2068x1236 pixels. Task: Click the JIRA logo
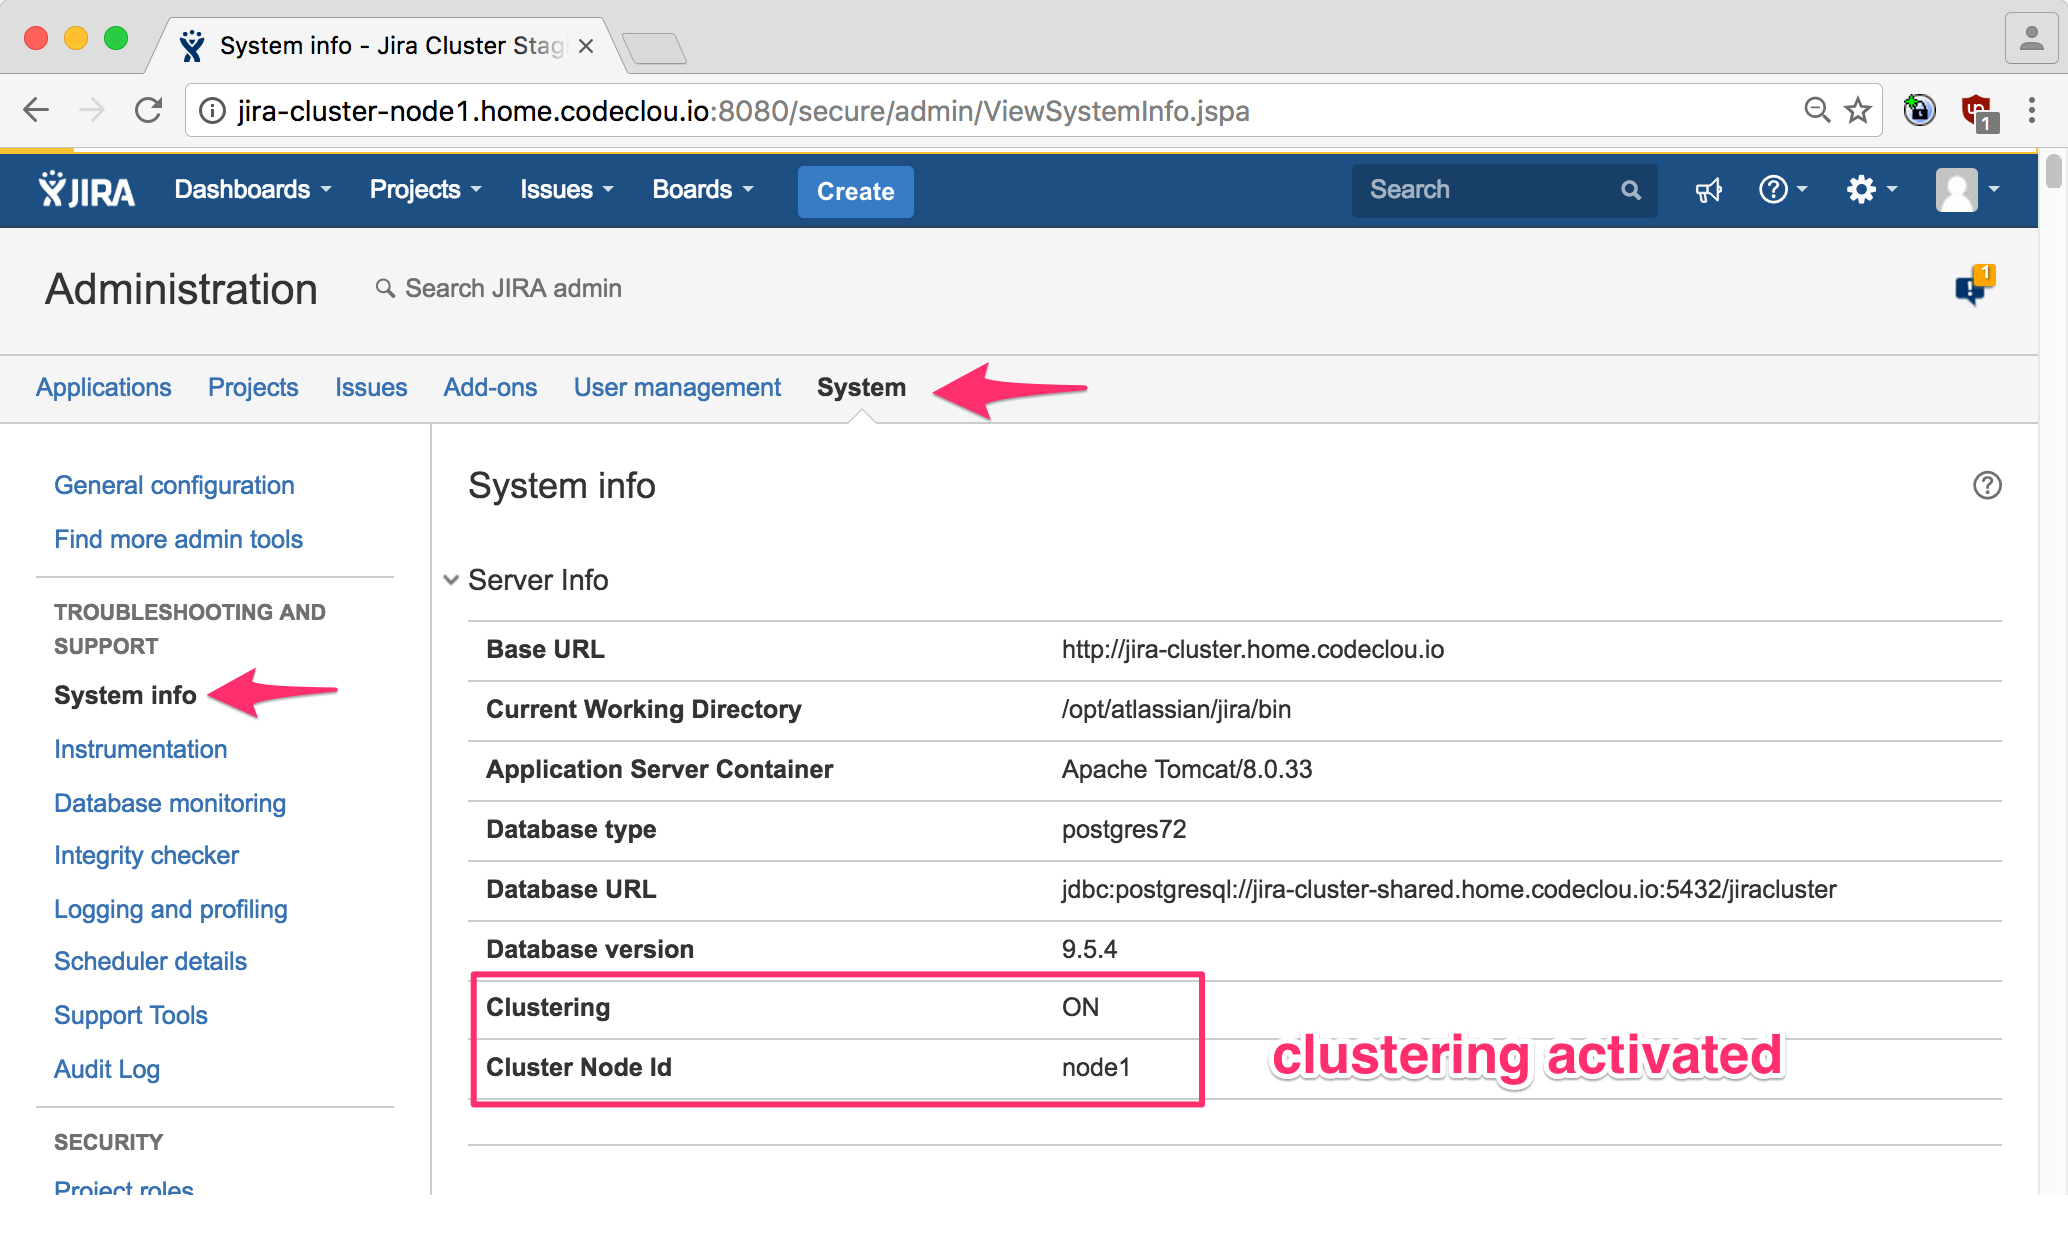point(85,190)
